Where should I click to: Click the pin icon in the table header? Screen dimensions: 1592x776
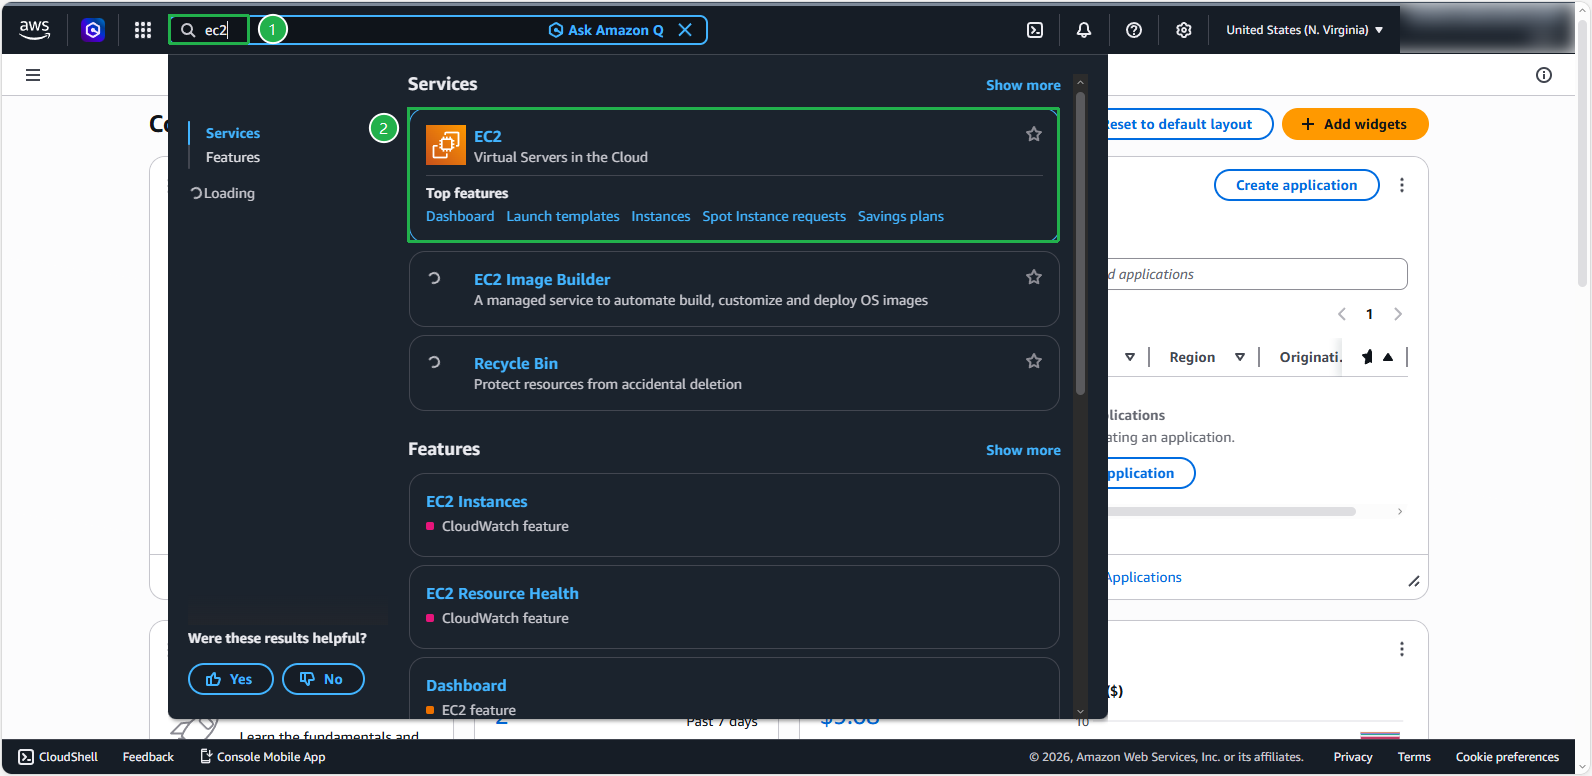point(1367,357)
